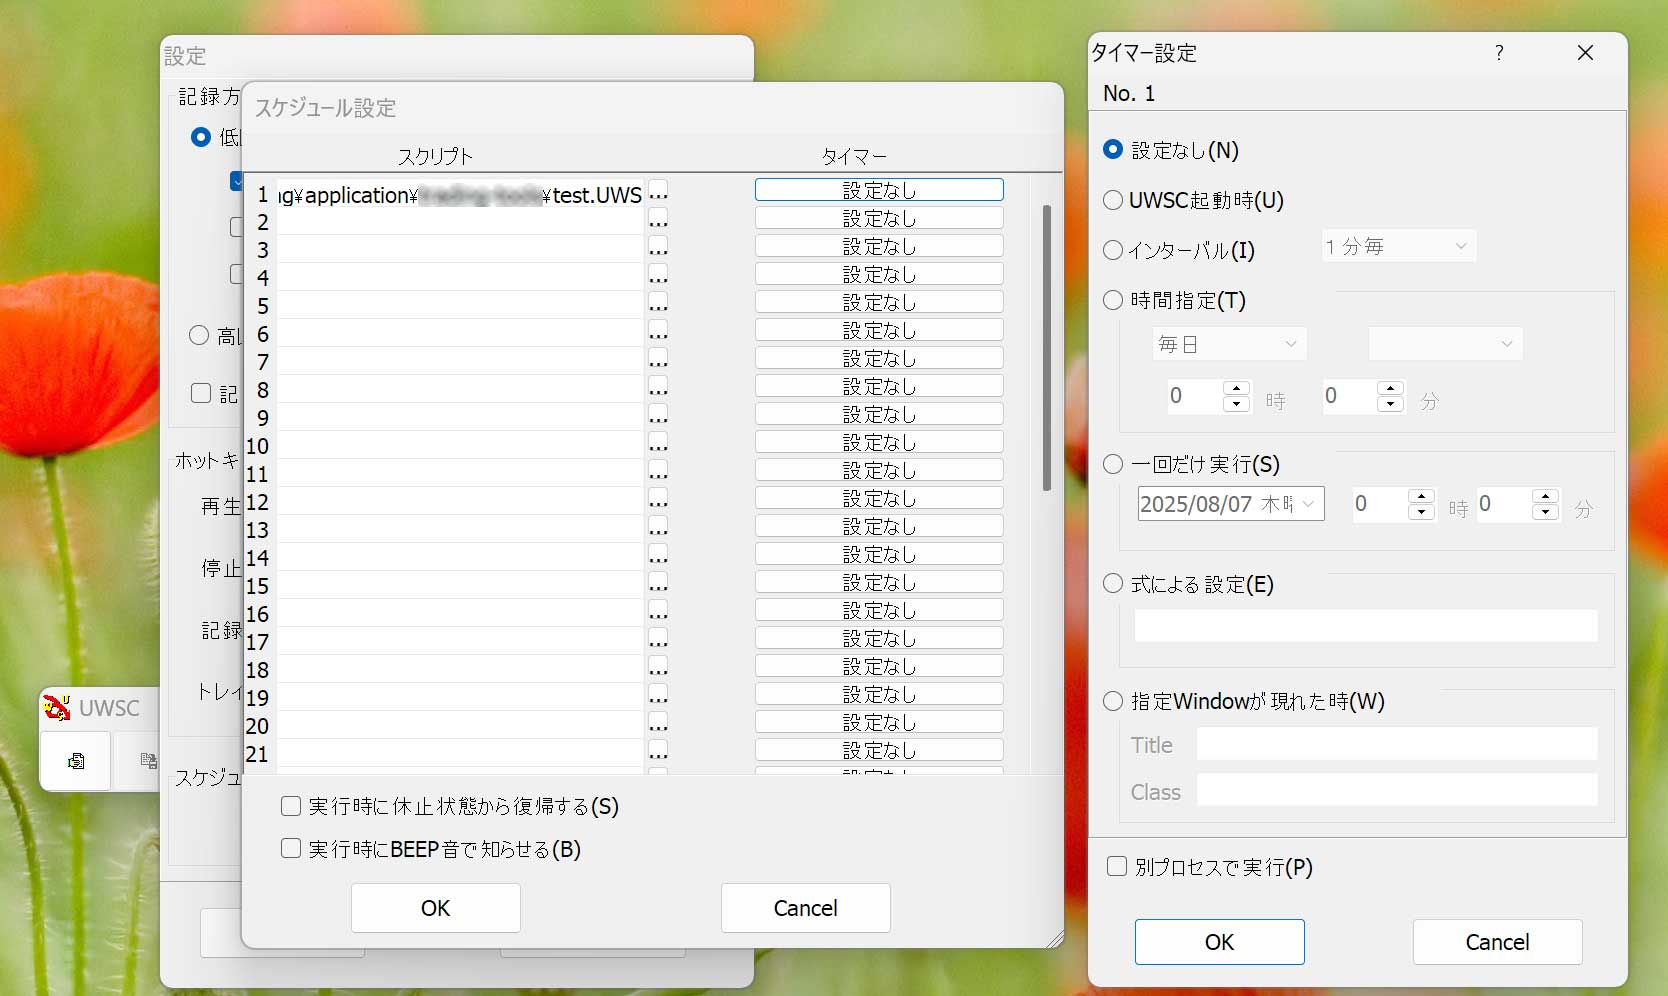The image size is (1668, 996).
Task: Click the No. 1 label
Action: 1129,93
